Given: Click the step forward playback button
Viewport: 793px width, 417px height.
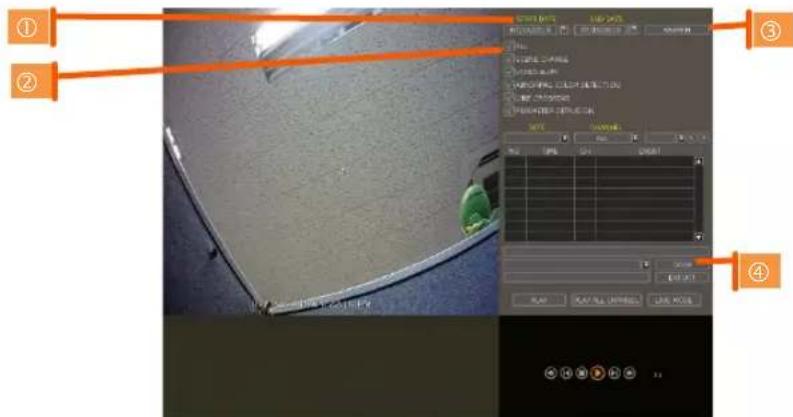Looking at the screenshot, I should click(614, 373).
